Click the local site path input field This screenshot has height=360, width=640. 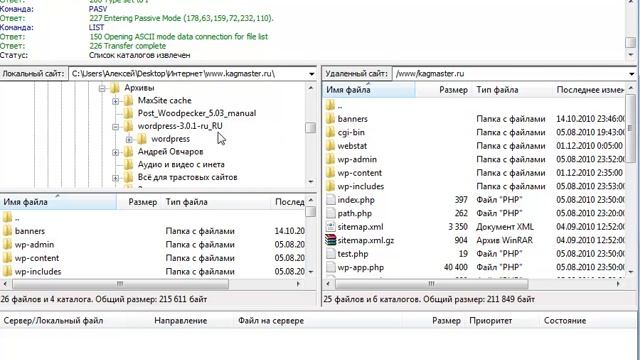click(x=188, y=74)
